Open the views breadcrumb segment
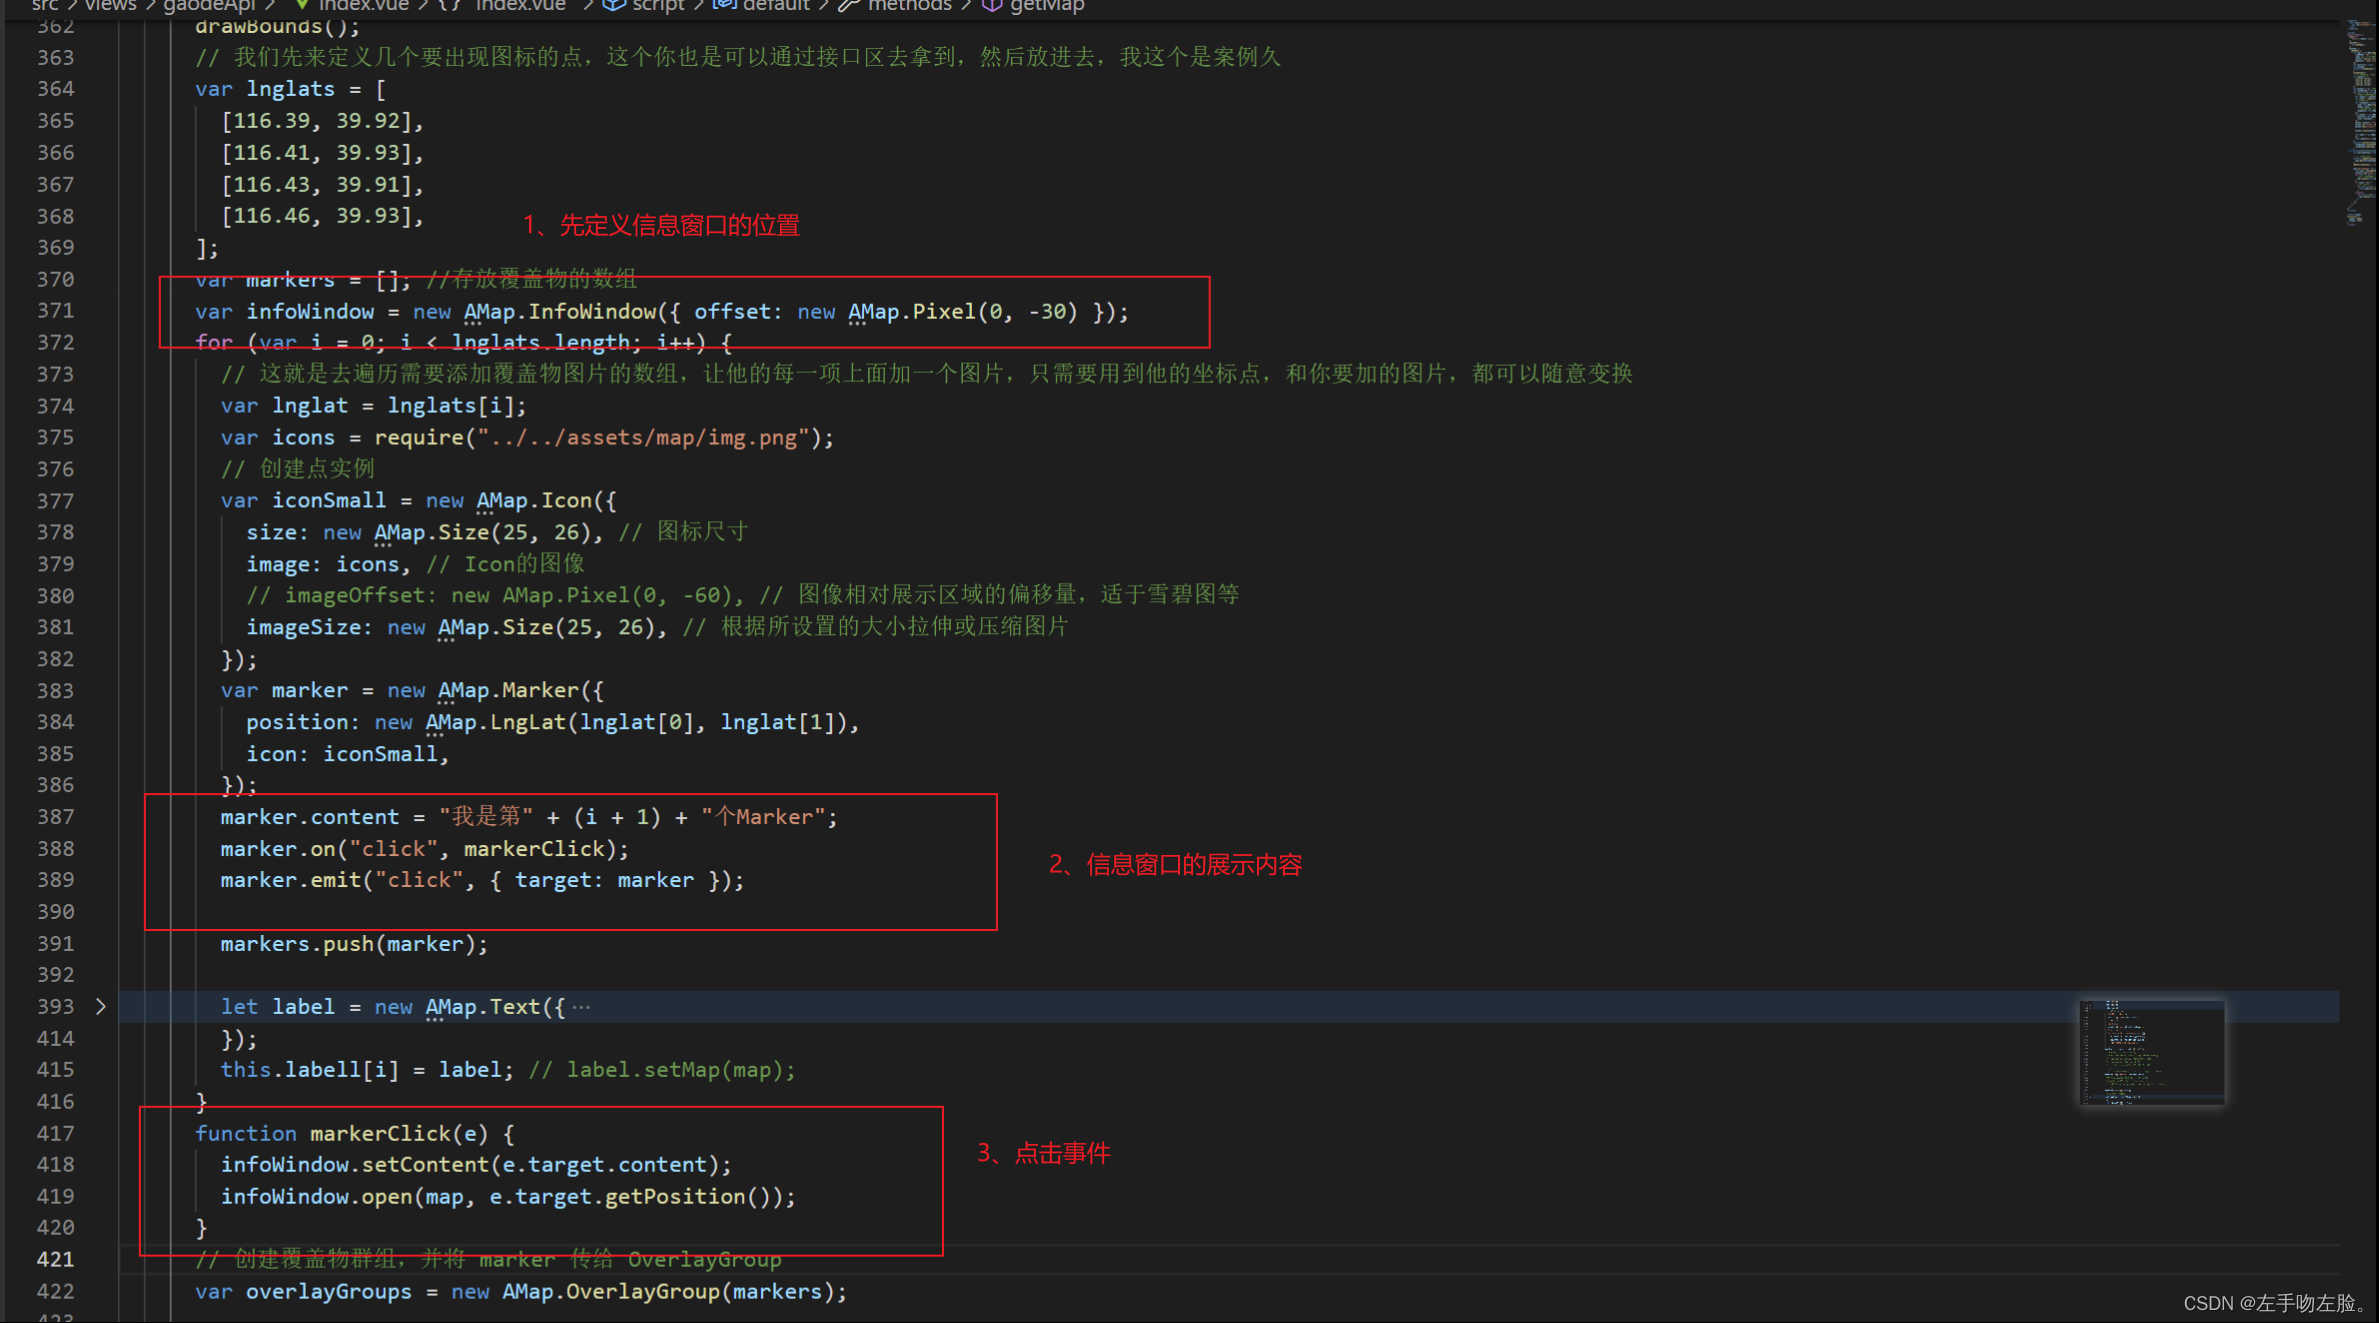This screenshot has width=2379, height=1323. pos(110,5)
